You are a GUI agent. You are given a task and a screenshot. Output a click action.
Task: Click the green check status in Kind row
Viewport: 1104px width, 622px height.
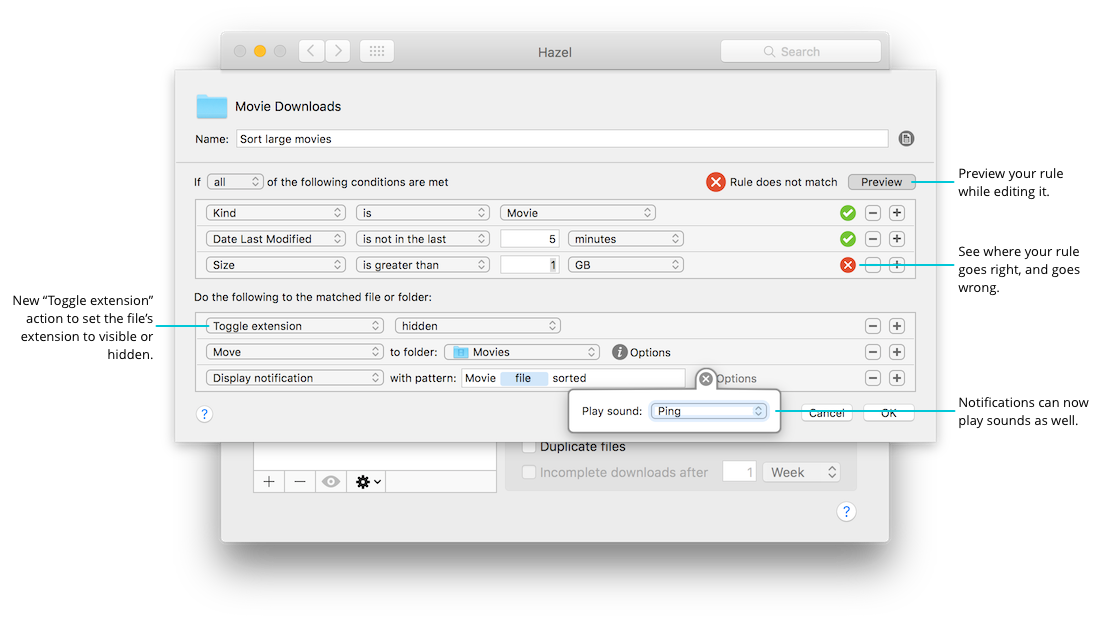click(848, 213)
